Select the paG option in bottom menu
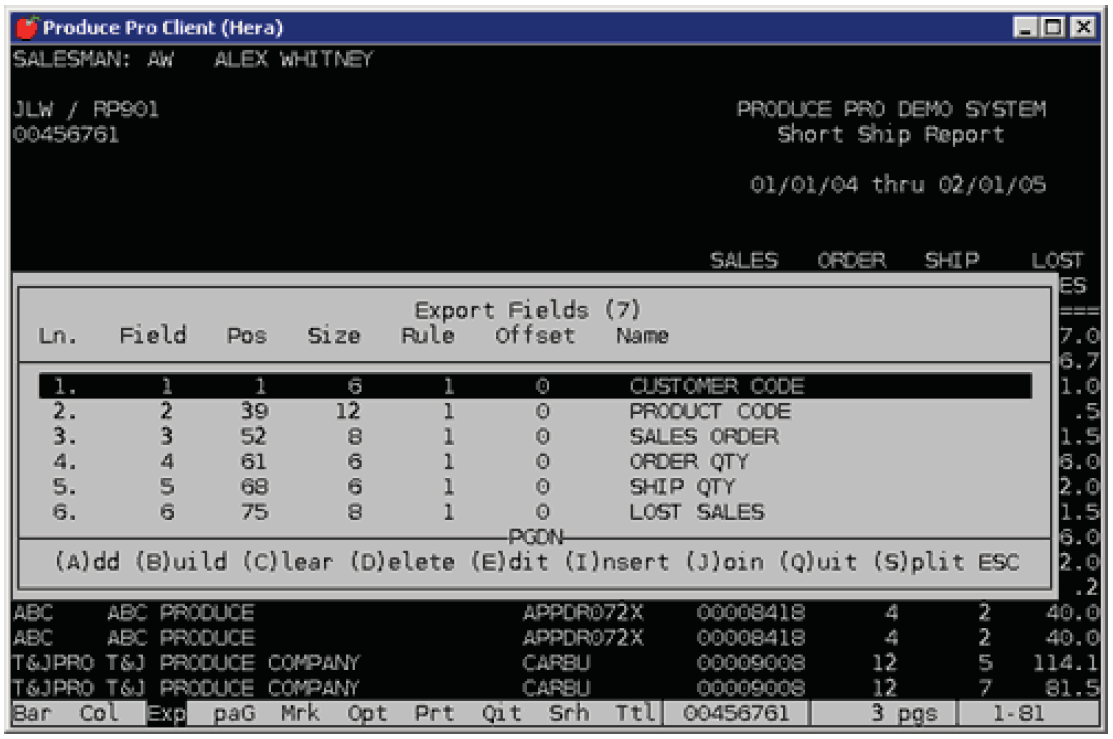The height and width of the screenshot is (739, 1113). [234, 713]
